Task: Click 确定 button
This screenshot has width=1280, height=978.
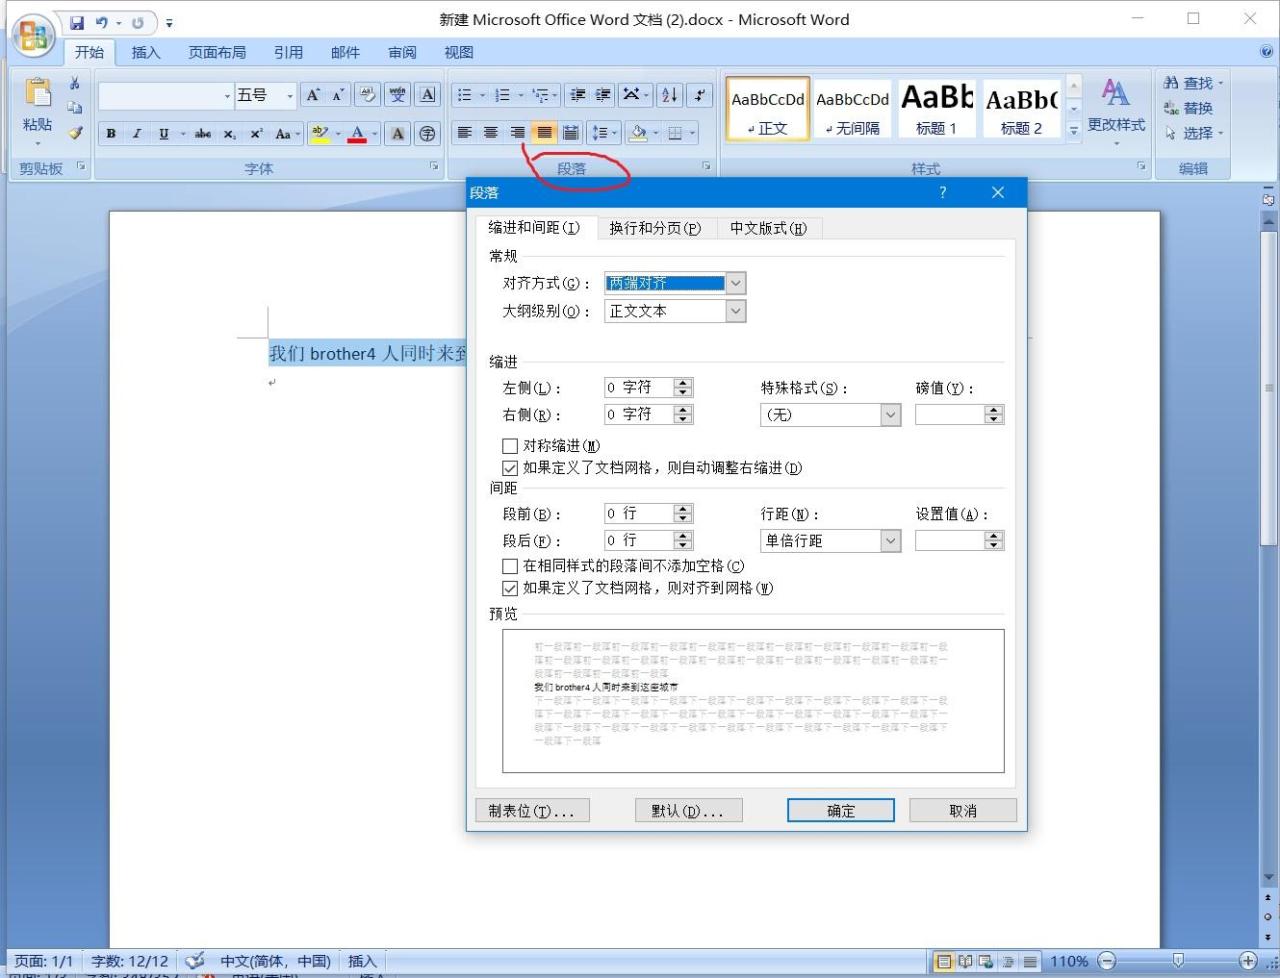Action: 841,810
